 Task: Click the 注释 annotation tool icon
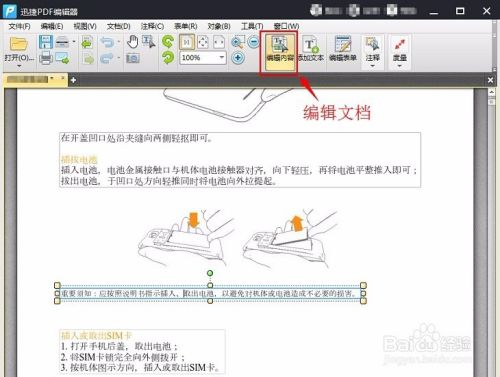(372, 45)
